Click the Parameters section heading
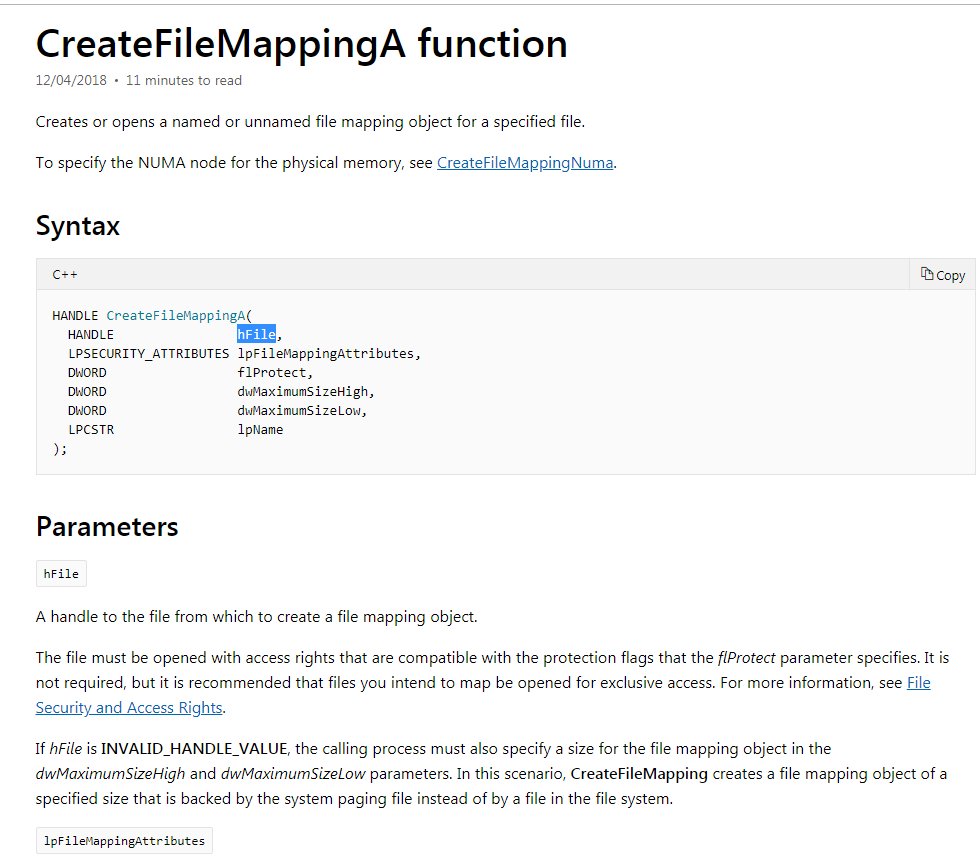The width and height of the screenshot is (980, 863). tap(107, 527)
